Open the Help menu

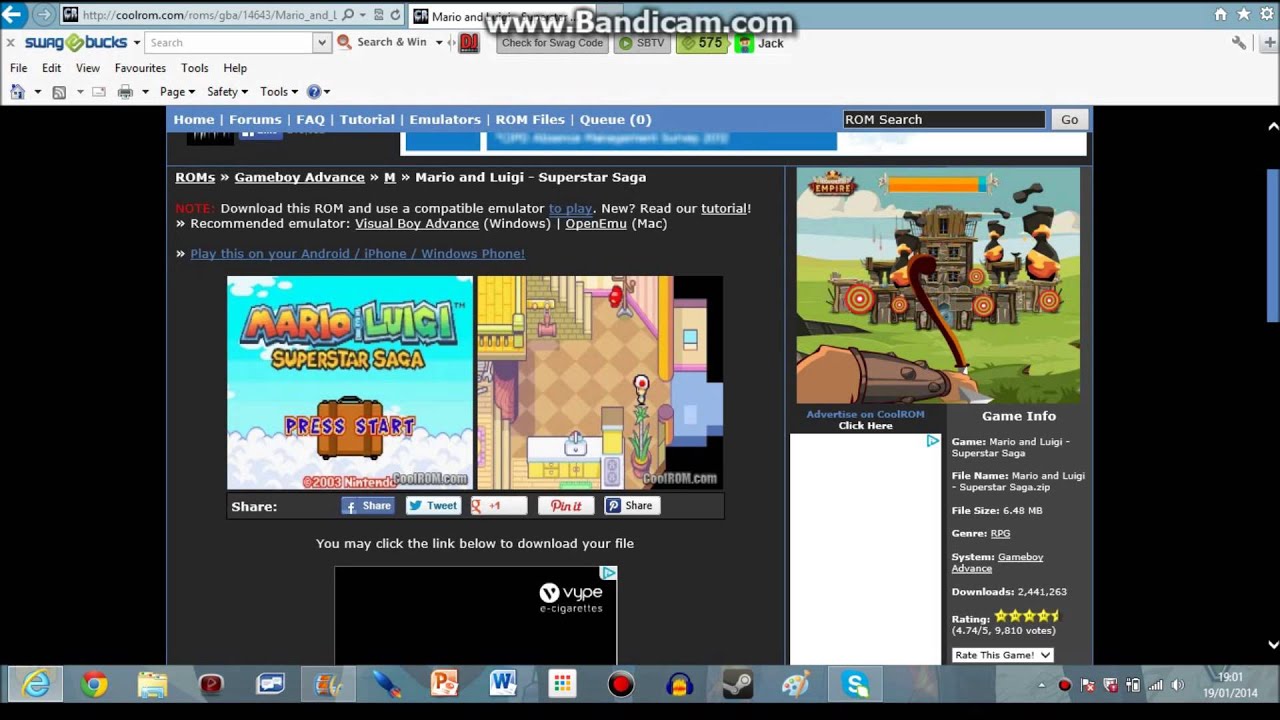click(235, 68)
